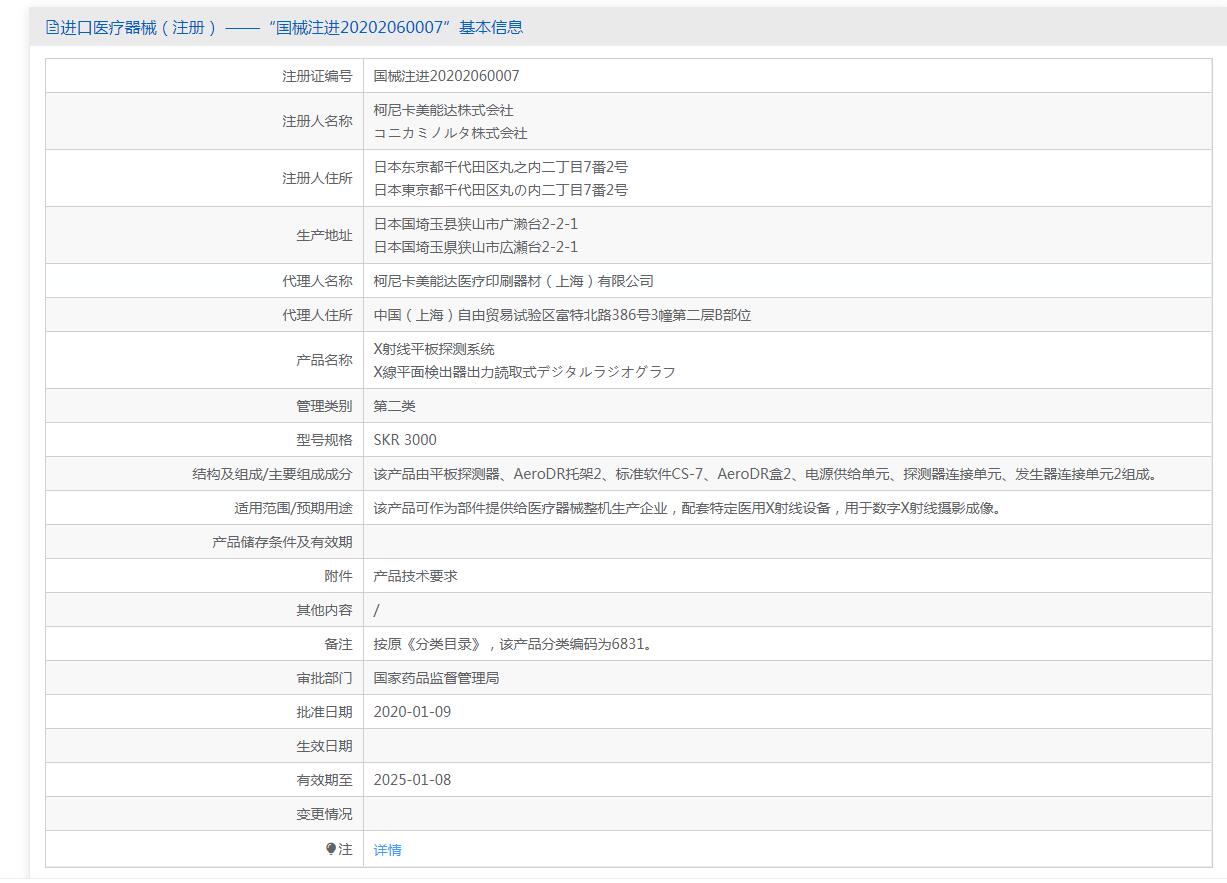Select expiry date 2025-01-08
This screenshot has height=883, width=1227.
point(412,780)
